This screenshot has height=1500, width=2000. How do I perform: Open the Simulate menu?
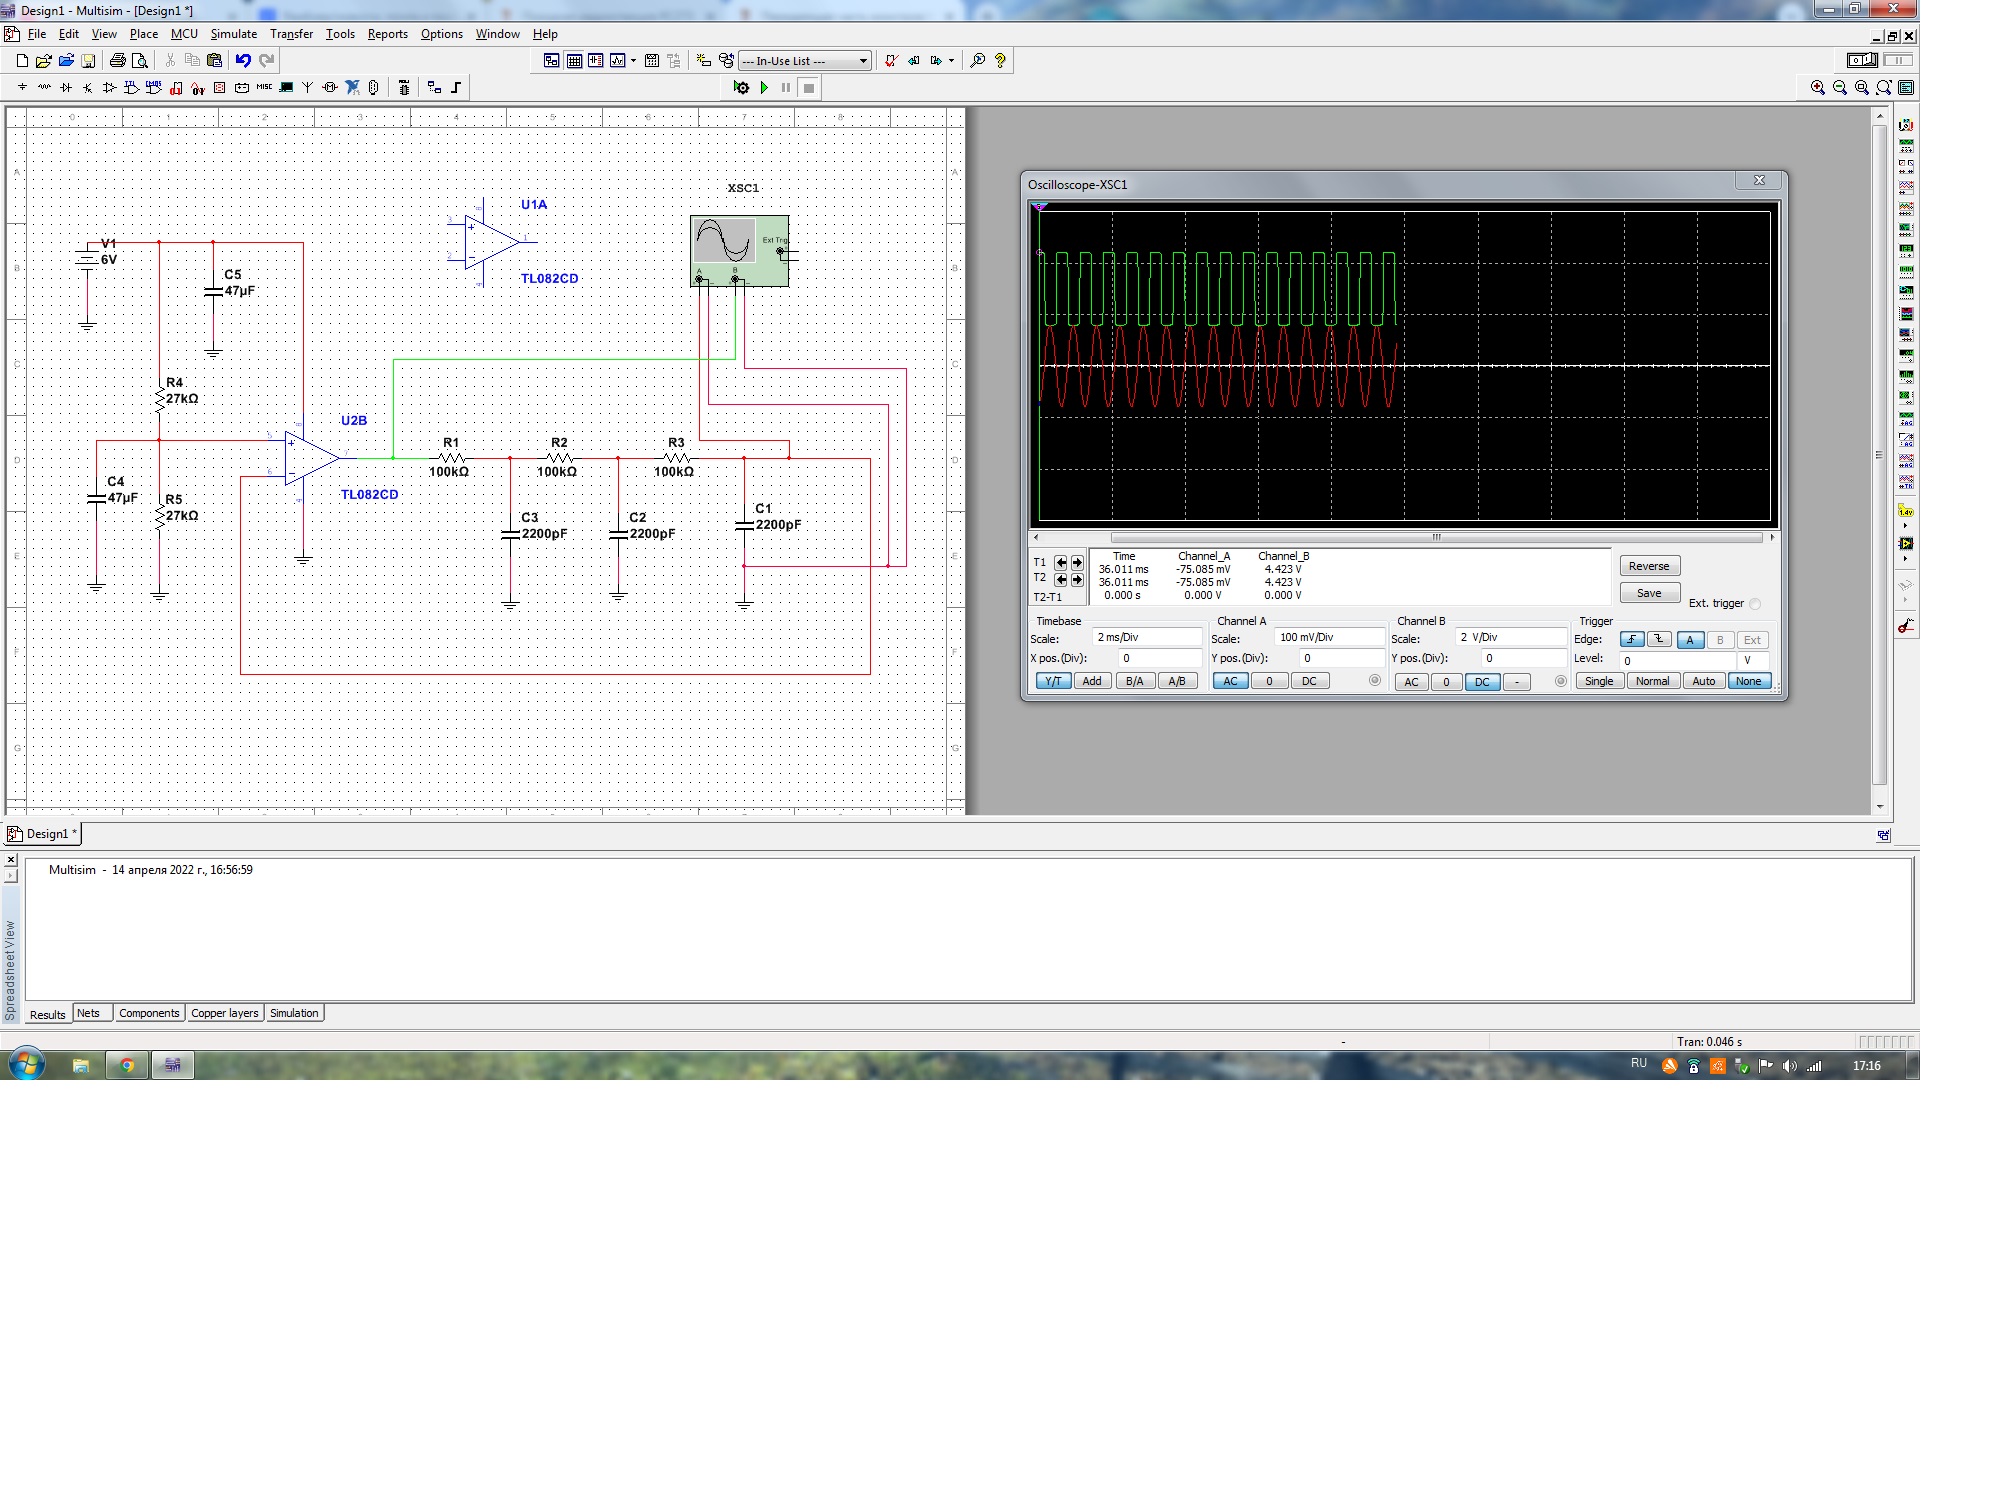[233, 34]
